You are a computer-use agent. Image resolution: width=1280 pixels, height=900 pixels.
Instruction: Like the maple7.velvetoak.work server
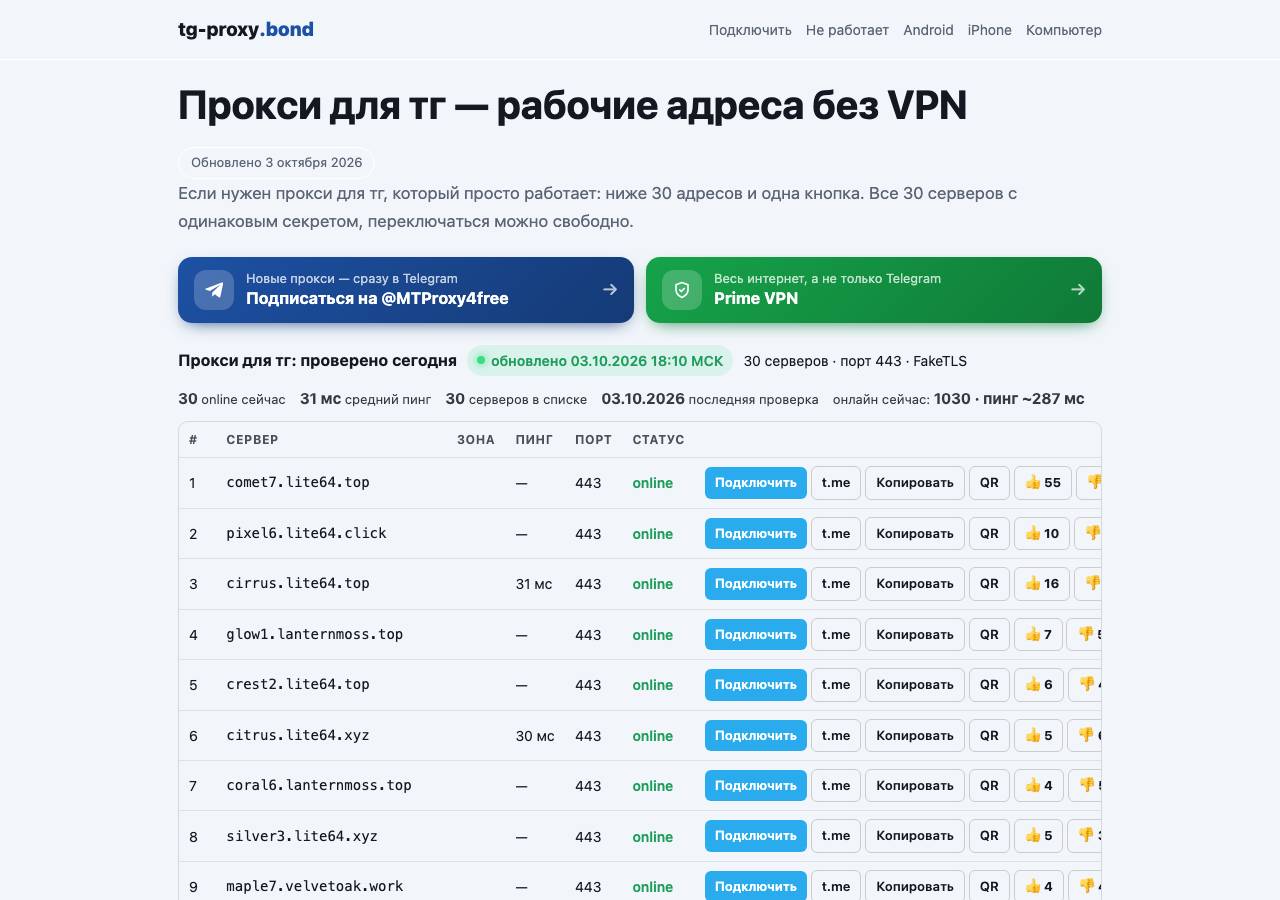pyautogui.click(x=1038, y=887)
